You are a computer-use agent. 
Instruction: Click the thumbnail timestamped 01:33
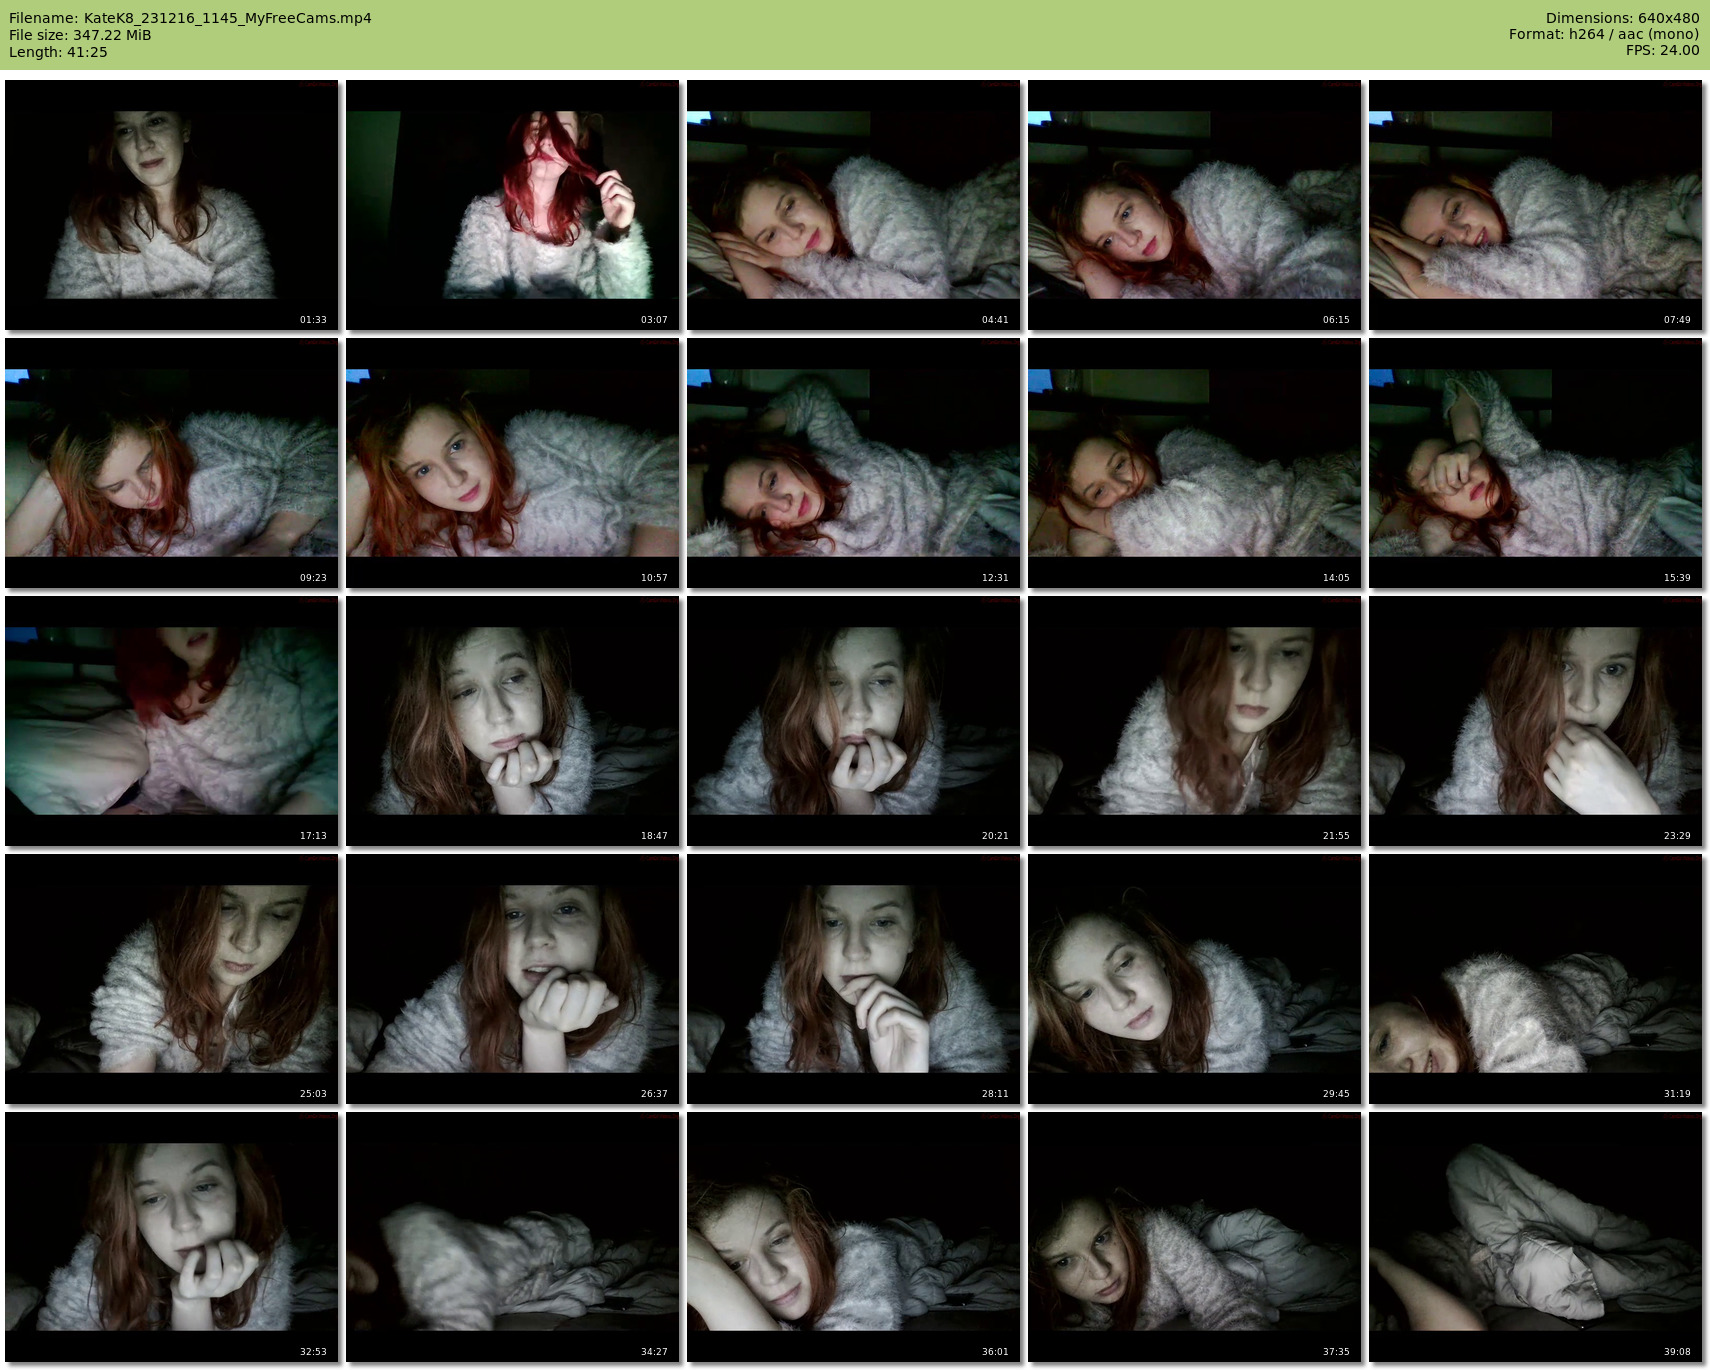click(x=171, y=205)
